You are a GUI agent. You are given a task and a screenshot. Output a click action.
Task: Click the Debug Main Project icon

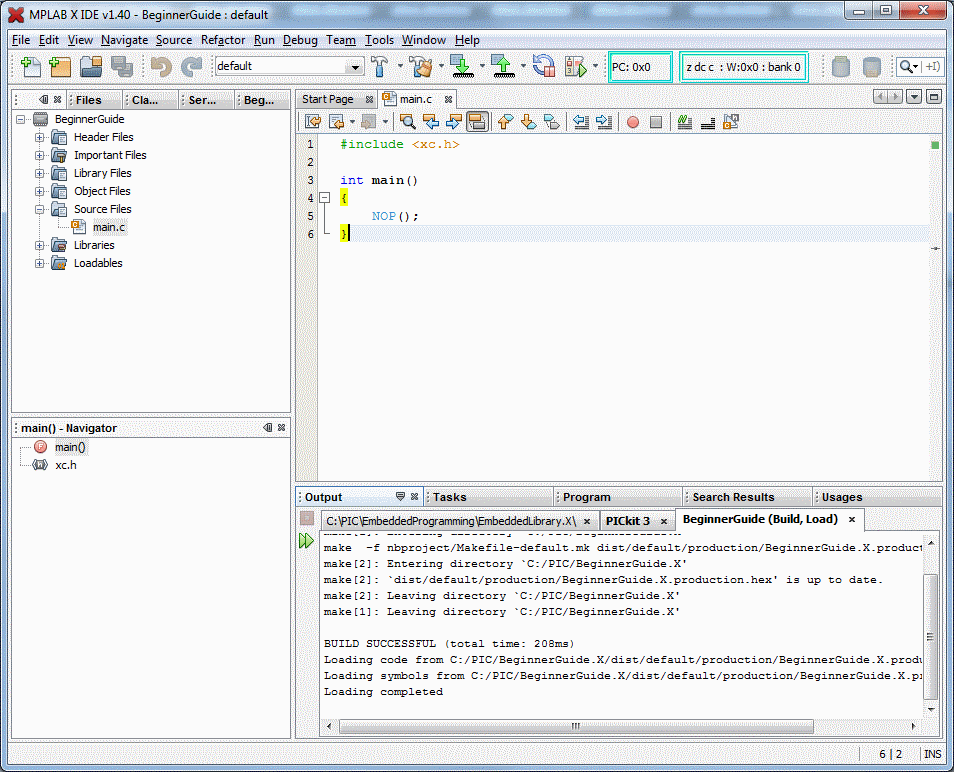click(x=576, y=66)
